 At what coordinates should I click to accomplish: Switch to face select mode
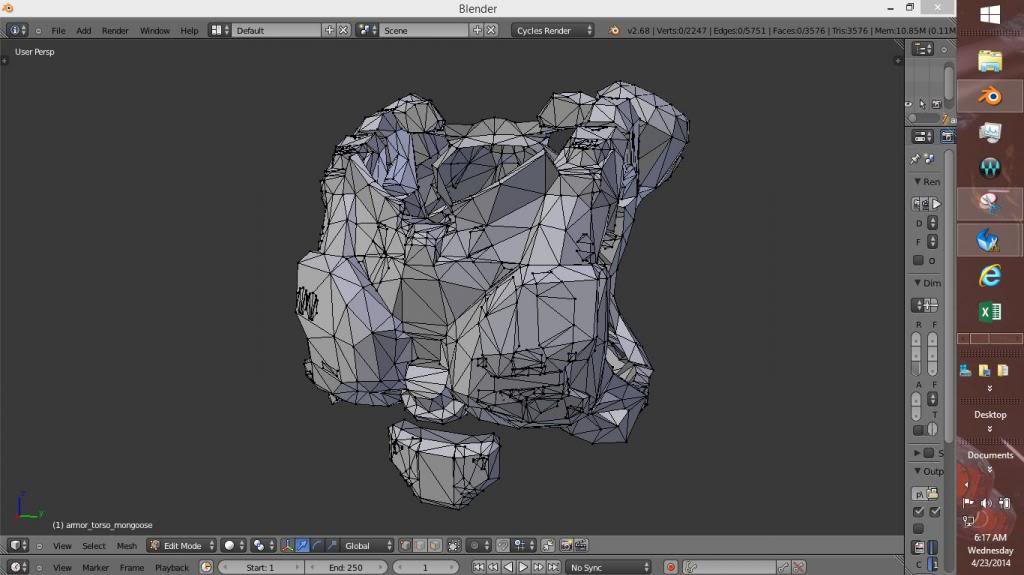point(433,546)
